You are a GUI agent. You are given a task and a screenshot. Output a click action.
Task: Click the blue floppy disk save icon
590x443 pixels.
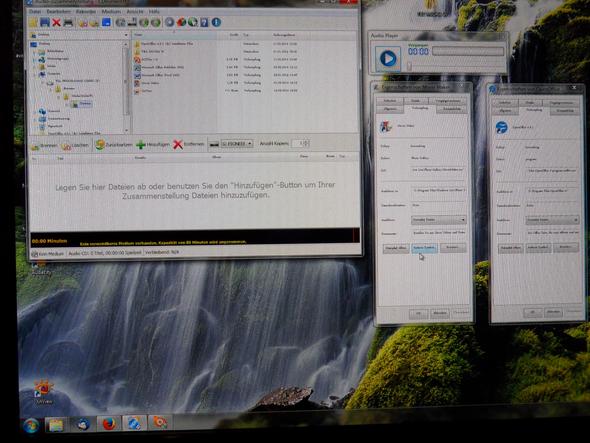tap(45, 22)
